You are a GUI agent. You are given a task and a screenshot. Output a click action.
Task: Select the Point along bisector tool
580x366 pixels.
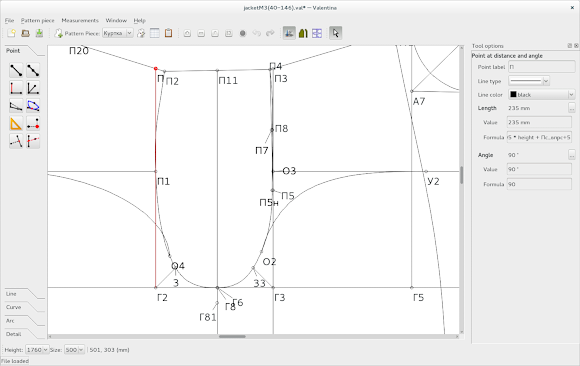click(33, 88)
